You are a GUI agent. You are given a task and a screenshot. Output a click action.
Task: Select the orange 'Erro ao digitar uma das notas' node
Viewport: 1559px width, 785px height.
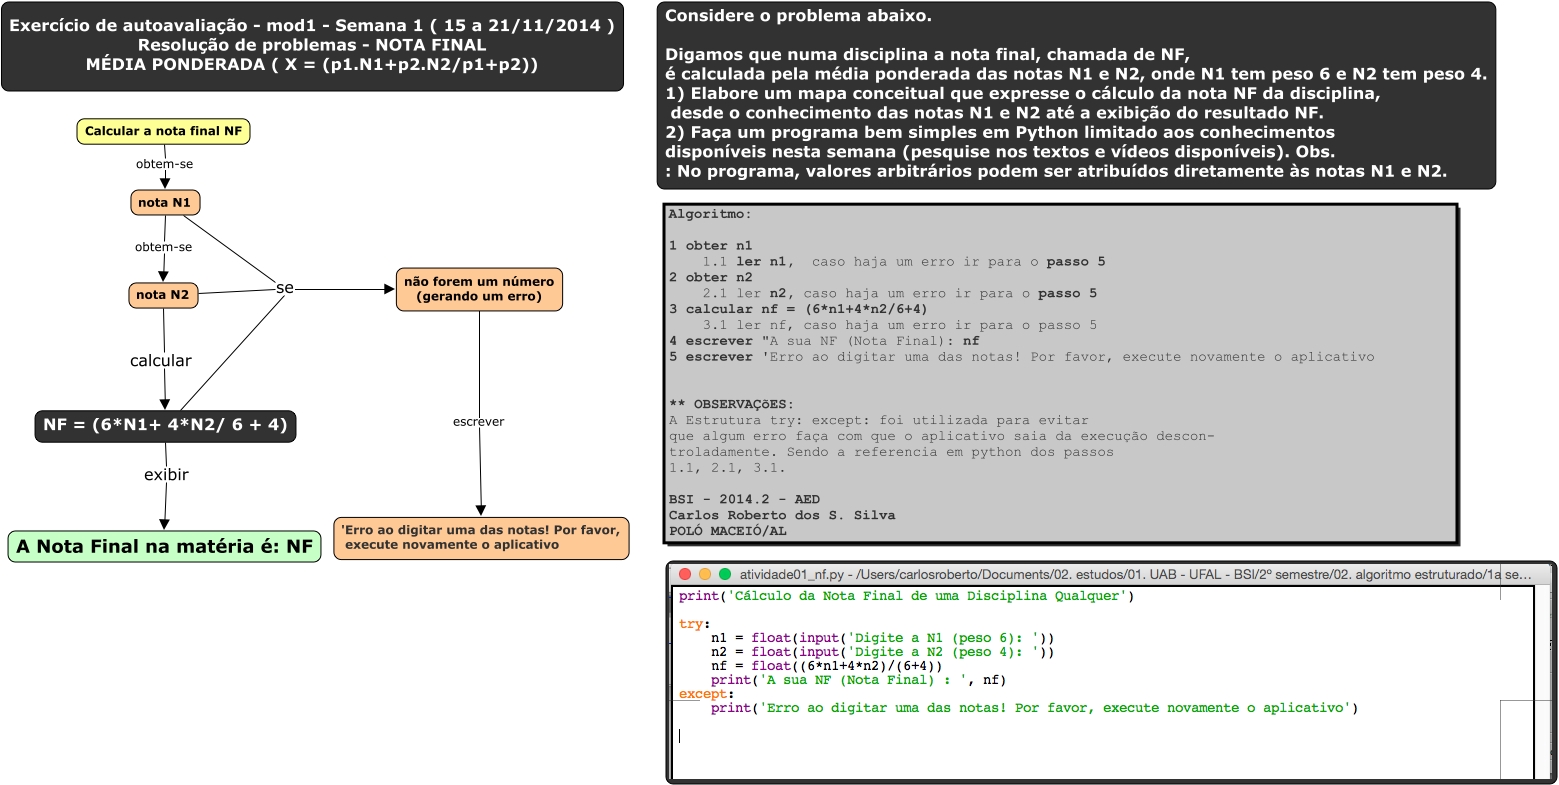[481, 538]
